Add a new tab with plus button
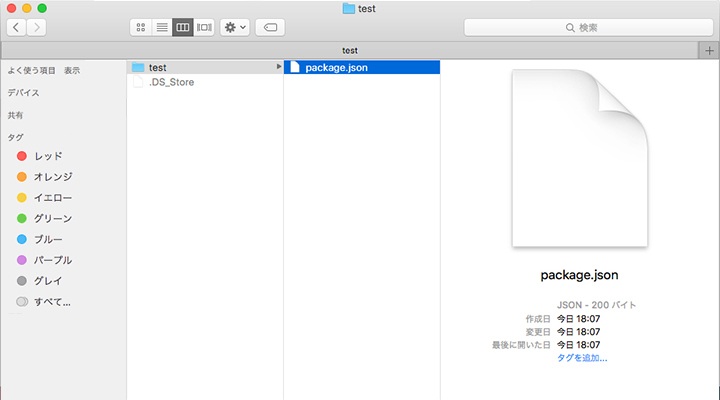Viewport: 720px width, 400px height. pyautogui.click(x=709, y=50)
